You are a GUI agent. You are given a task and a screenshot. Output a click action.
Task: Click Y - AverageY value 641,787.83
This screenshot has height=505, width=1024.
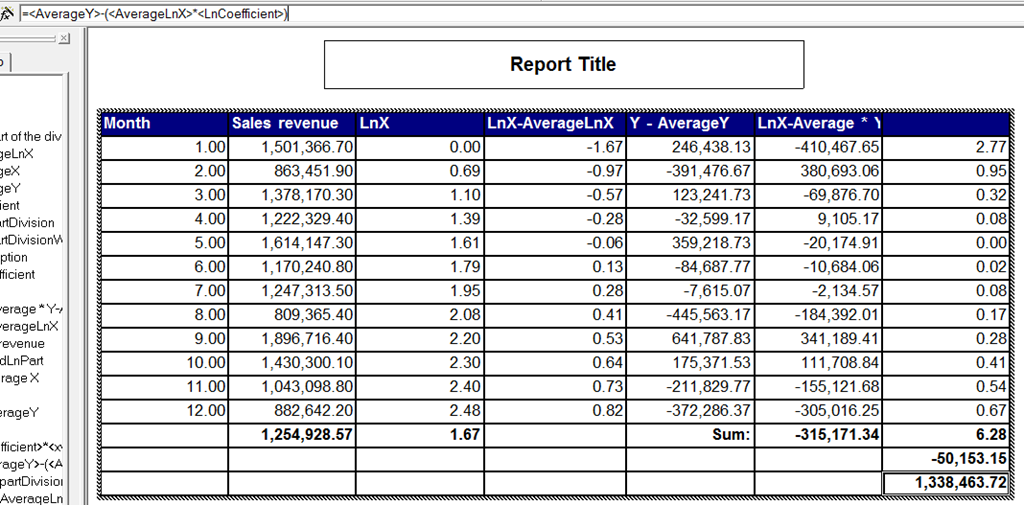coord(690,338)
